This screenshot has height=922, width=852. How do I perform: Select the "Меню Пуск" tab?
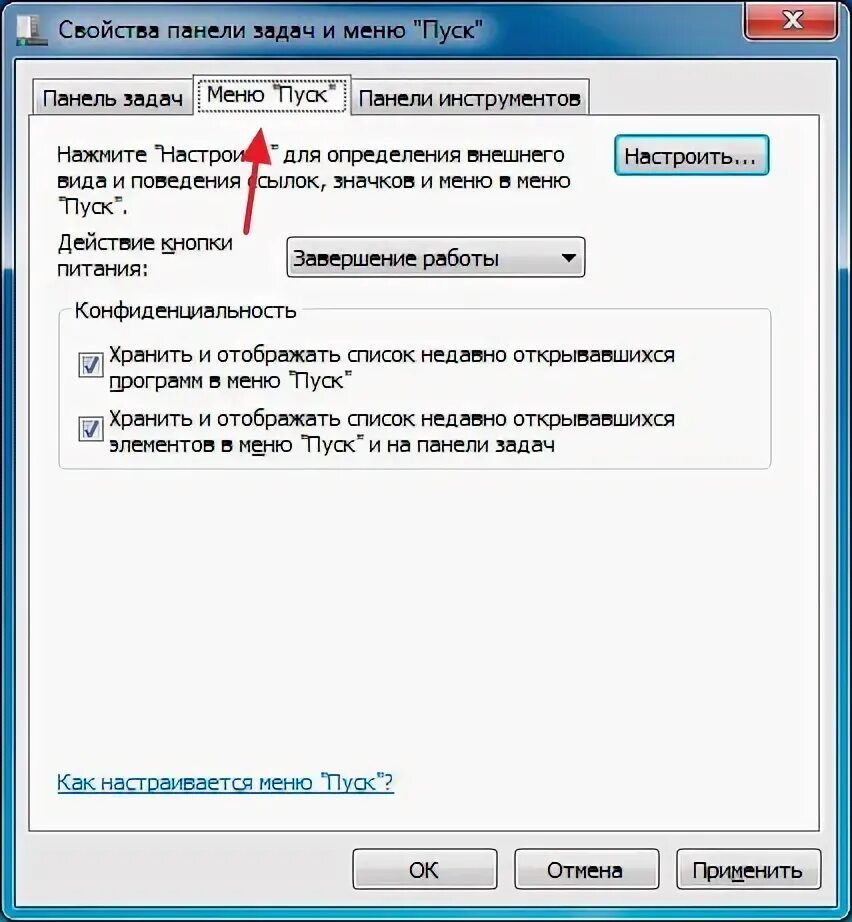click(x=271, y=94)
